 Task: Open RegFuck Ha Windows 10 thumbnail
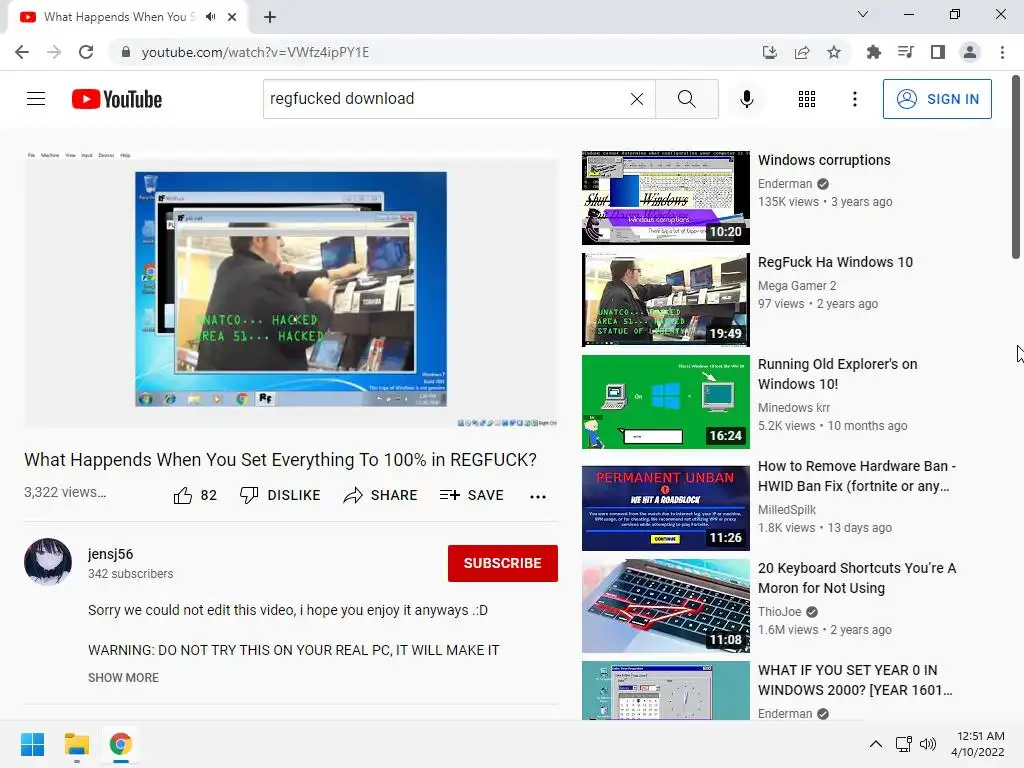(665, 300)
